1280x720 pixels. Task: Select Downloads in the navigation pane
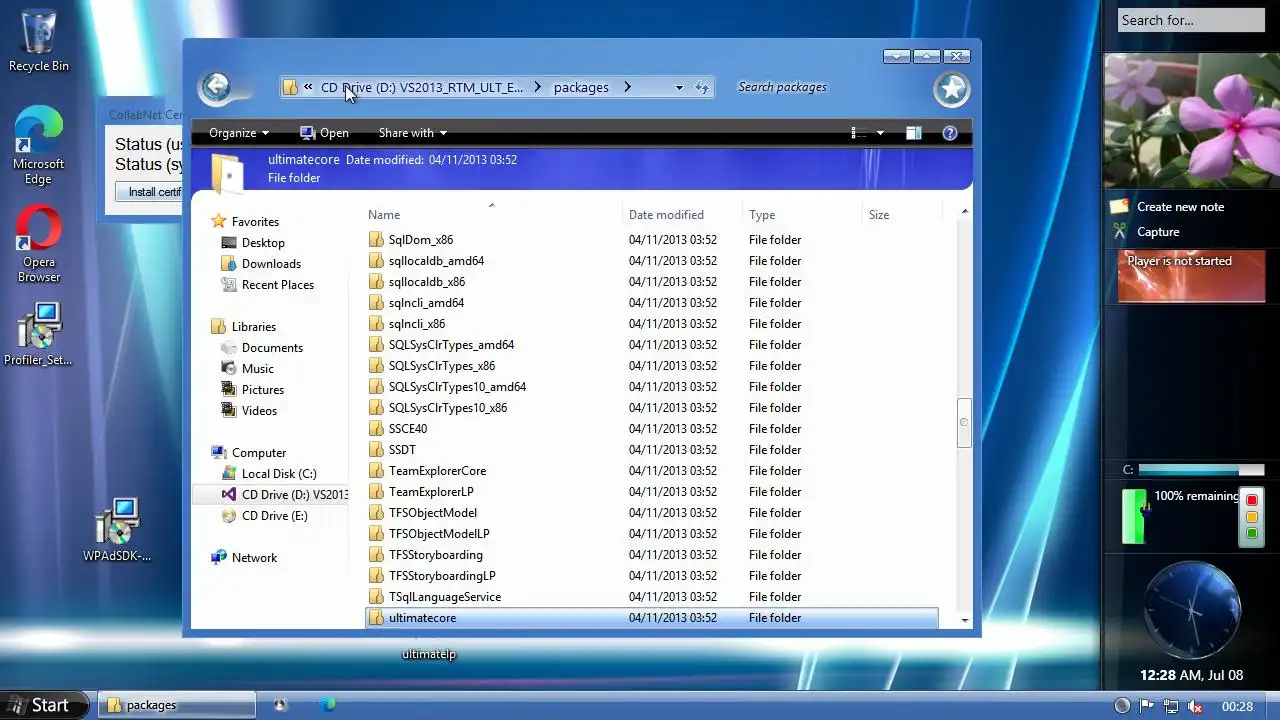coord(270,264)
